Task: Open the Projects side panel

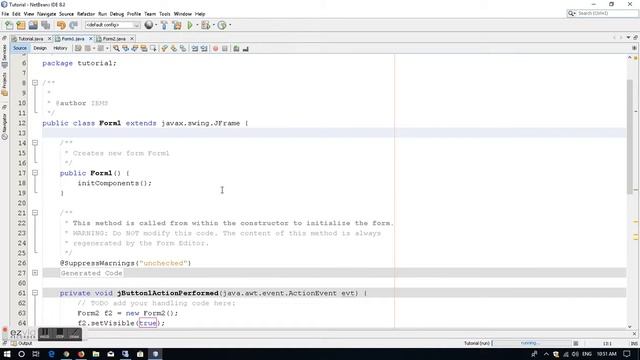Action: click(4, 84)
